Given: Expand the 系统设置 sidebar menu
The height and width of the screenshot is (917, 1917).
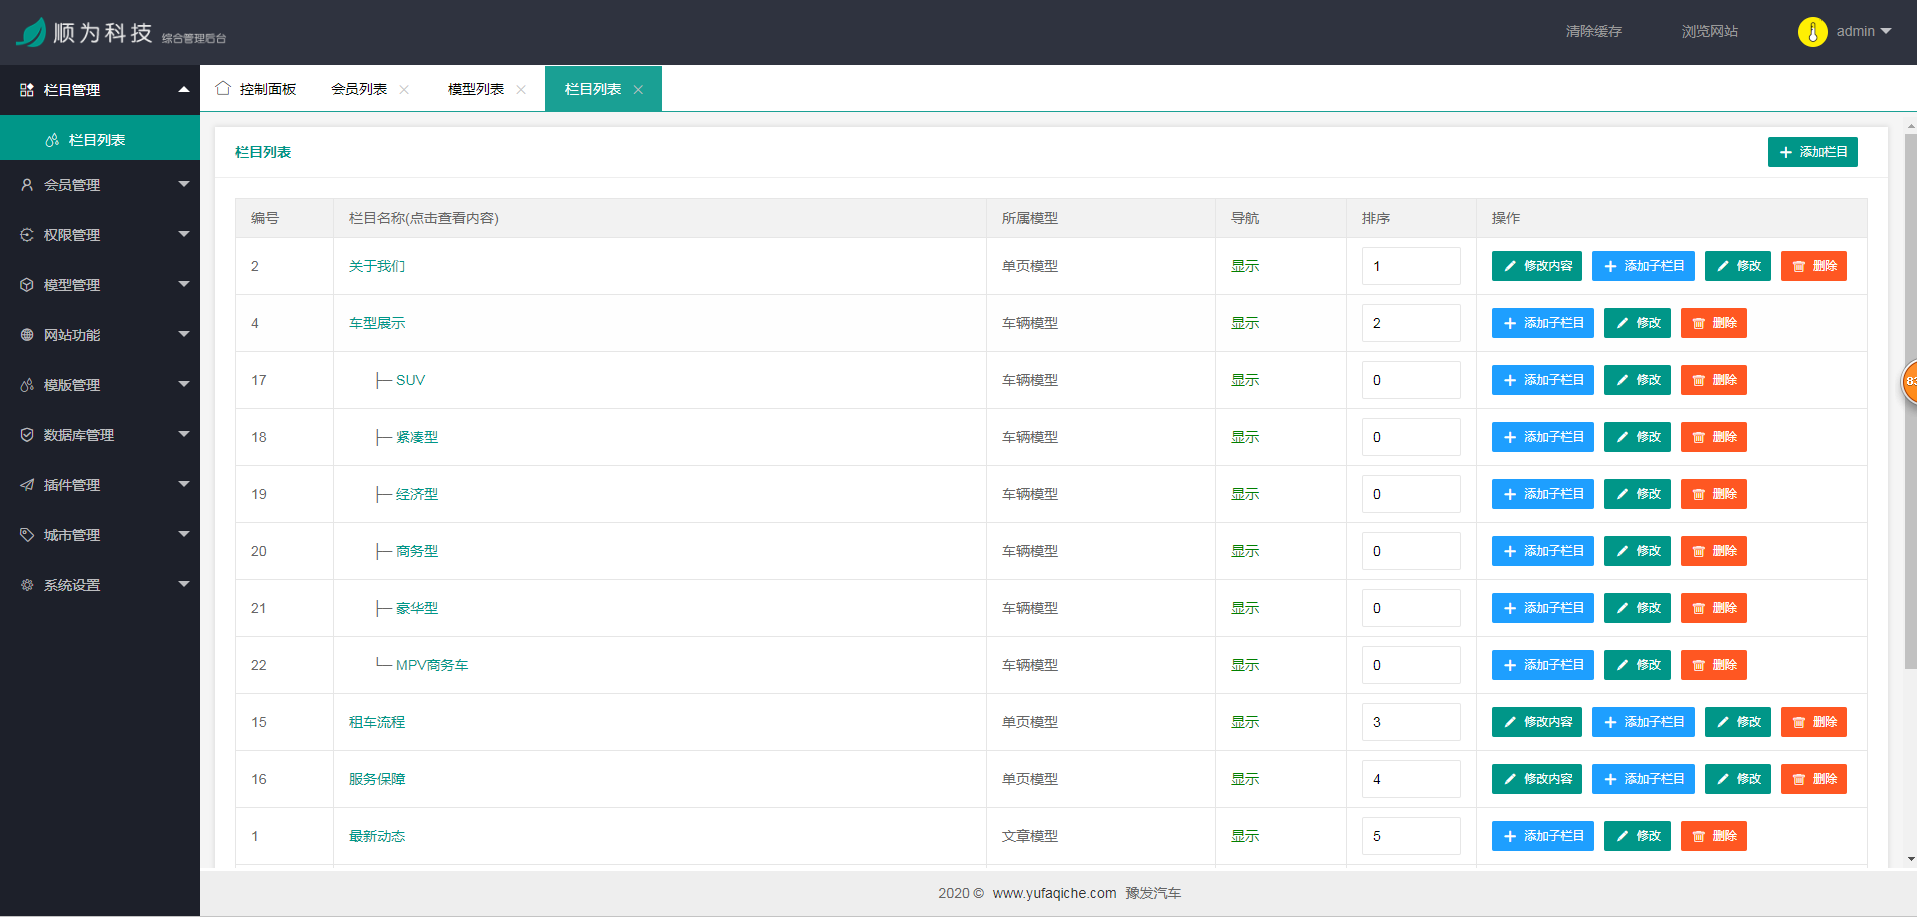Looking at the screenshot, I should pyautogui.click(x=100, y=585).
